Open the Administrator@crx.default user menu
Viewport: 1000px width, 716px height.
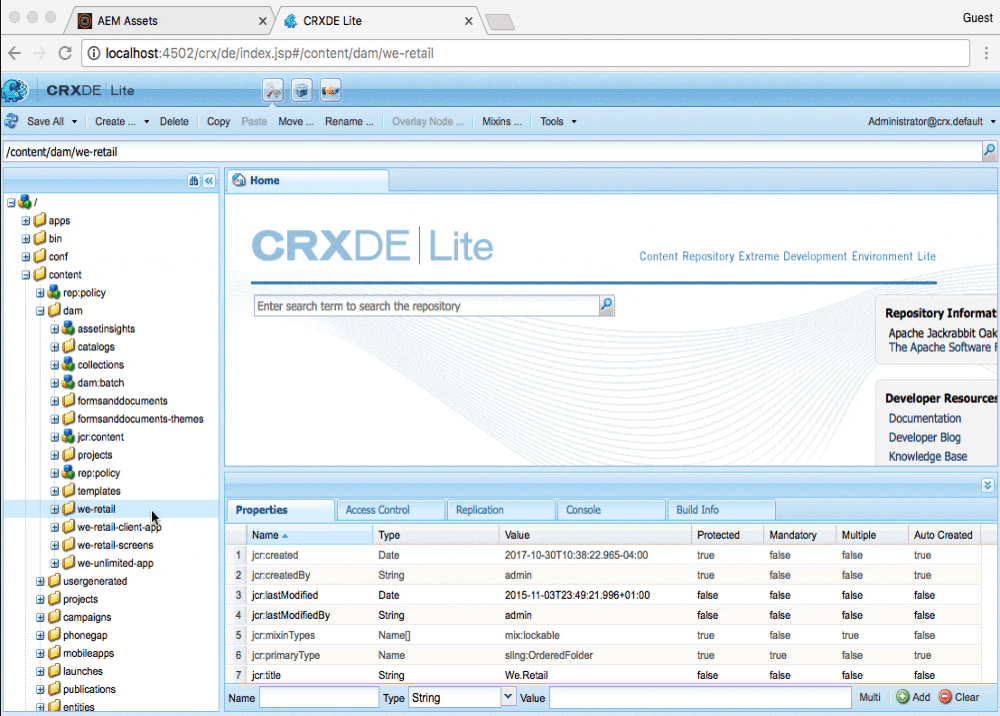930,121
